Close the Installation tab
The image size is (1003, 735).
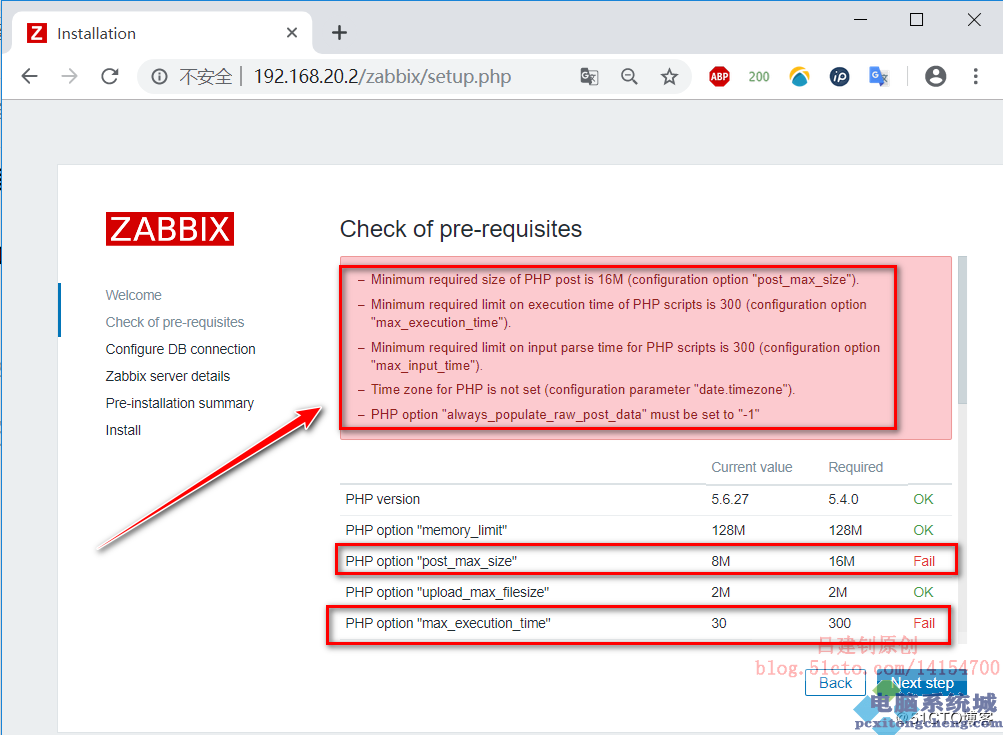click(292, 33)
